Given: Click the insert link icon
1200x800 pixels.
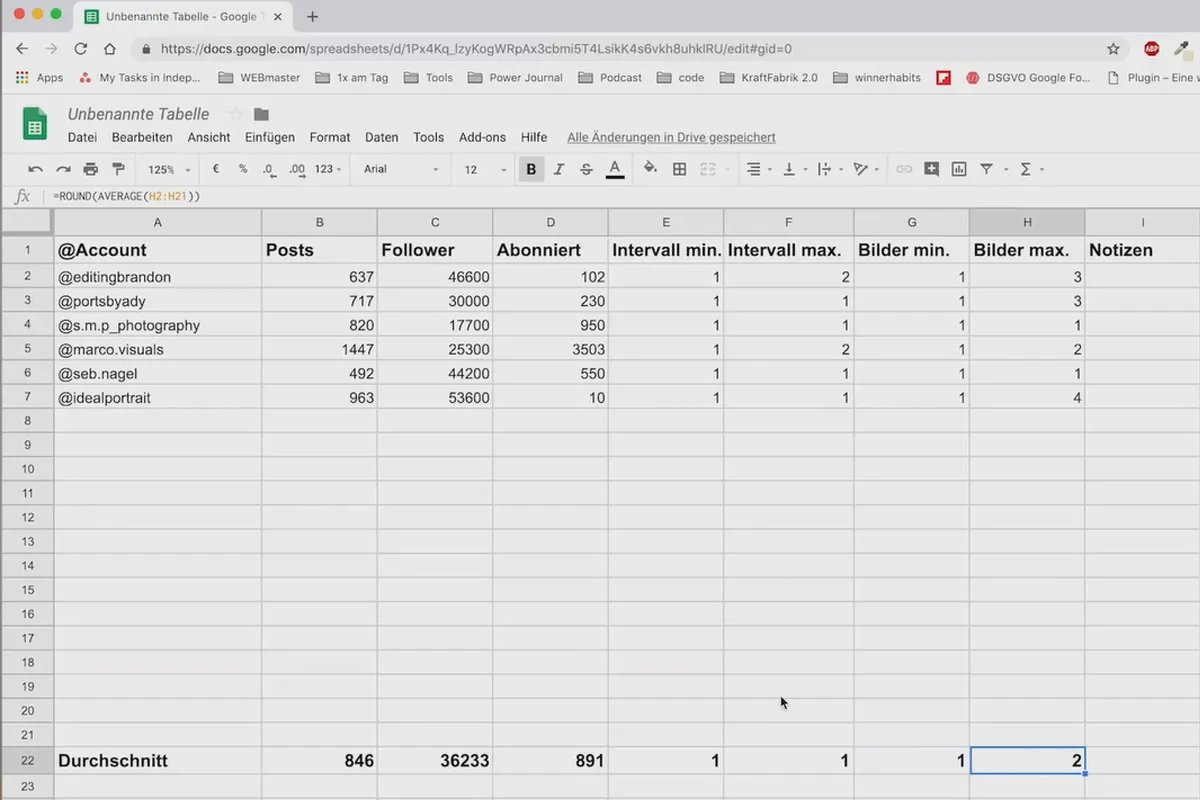Looking at the screenshot, I should point(904,169).
